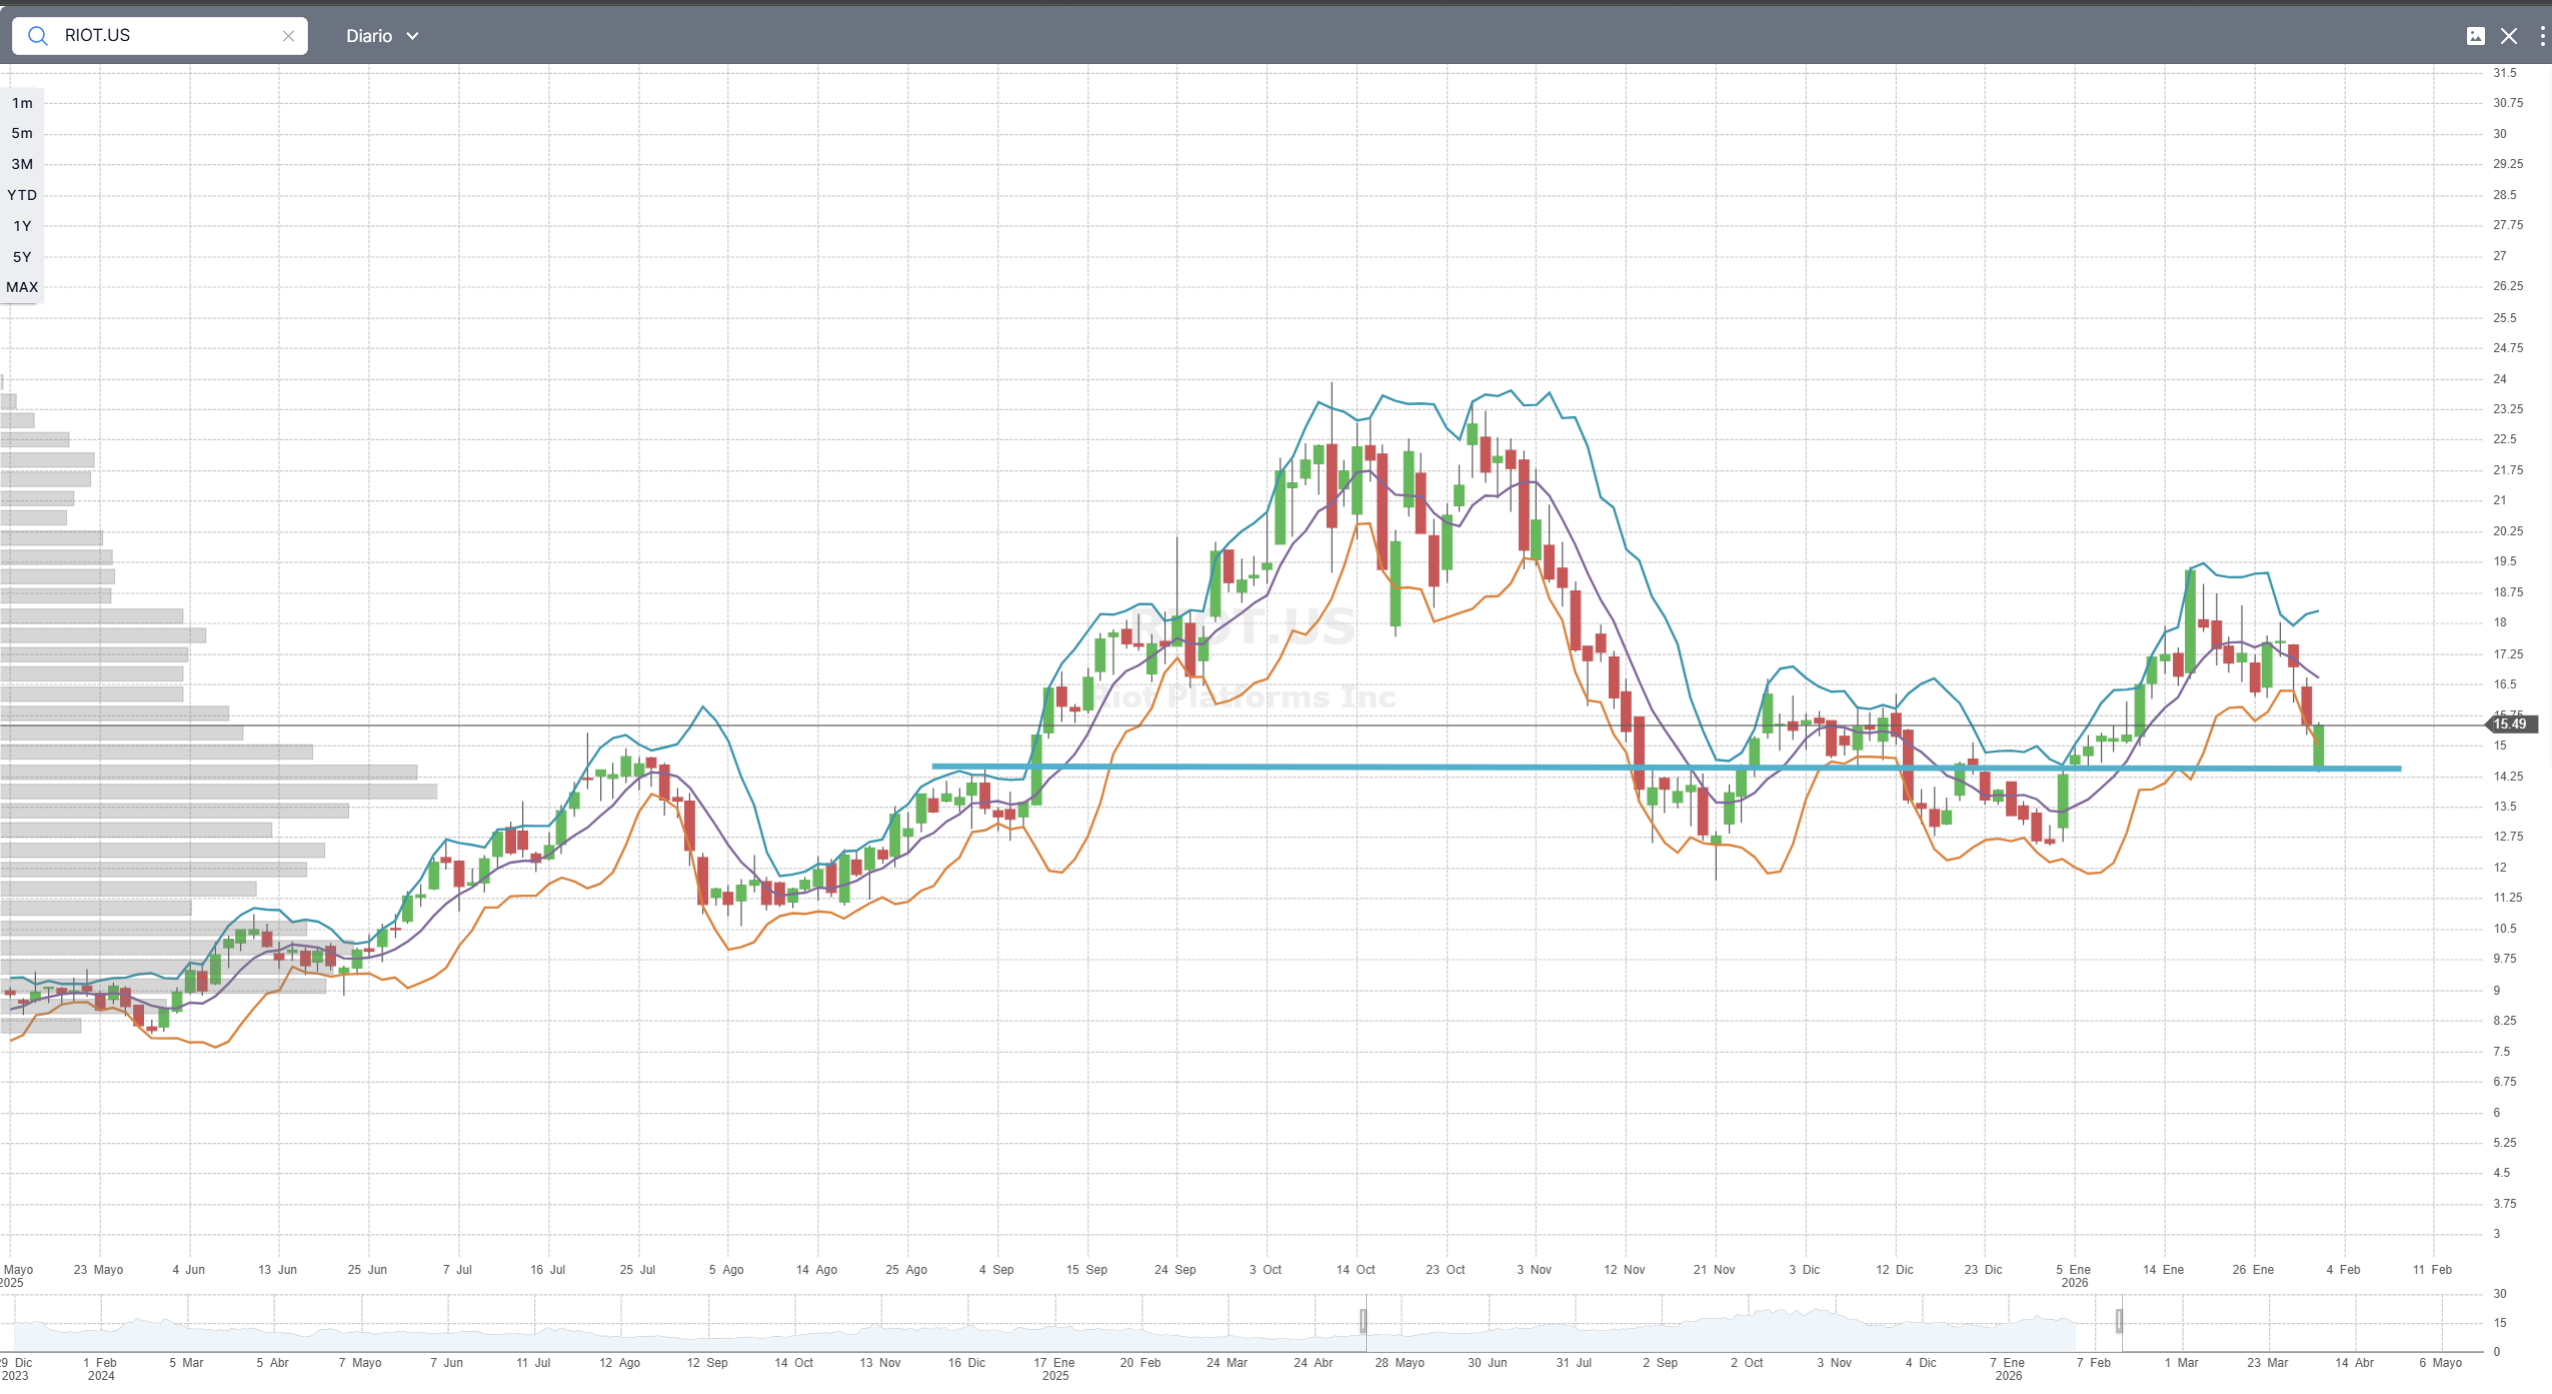Clear the RIOT.US symbol field
Viewport: 2552px width, 1394px height.
[288, 36]
